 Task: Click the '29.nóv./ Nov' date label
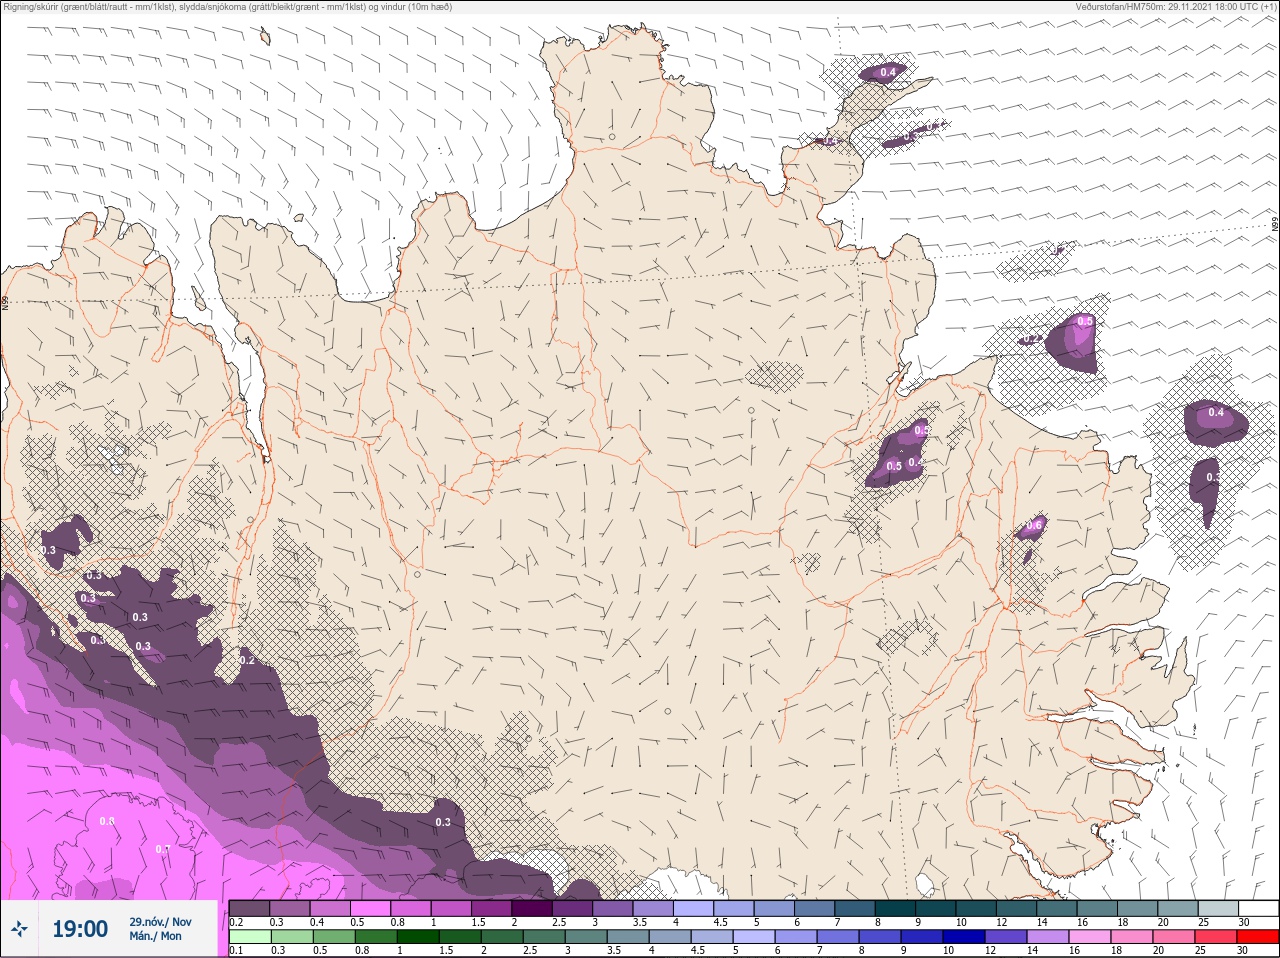[x=160, y=922]
